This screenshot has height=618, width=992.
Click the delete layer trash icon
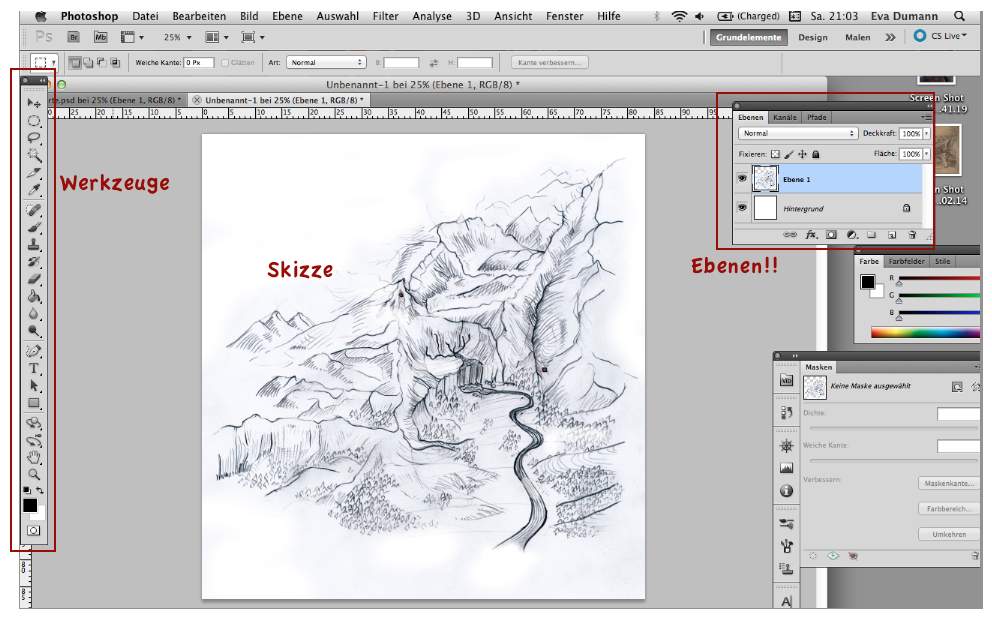[x=911, y=235]
